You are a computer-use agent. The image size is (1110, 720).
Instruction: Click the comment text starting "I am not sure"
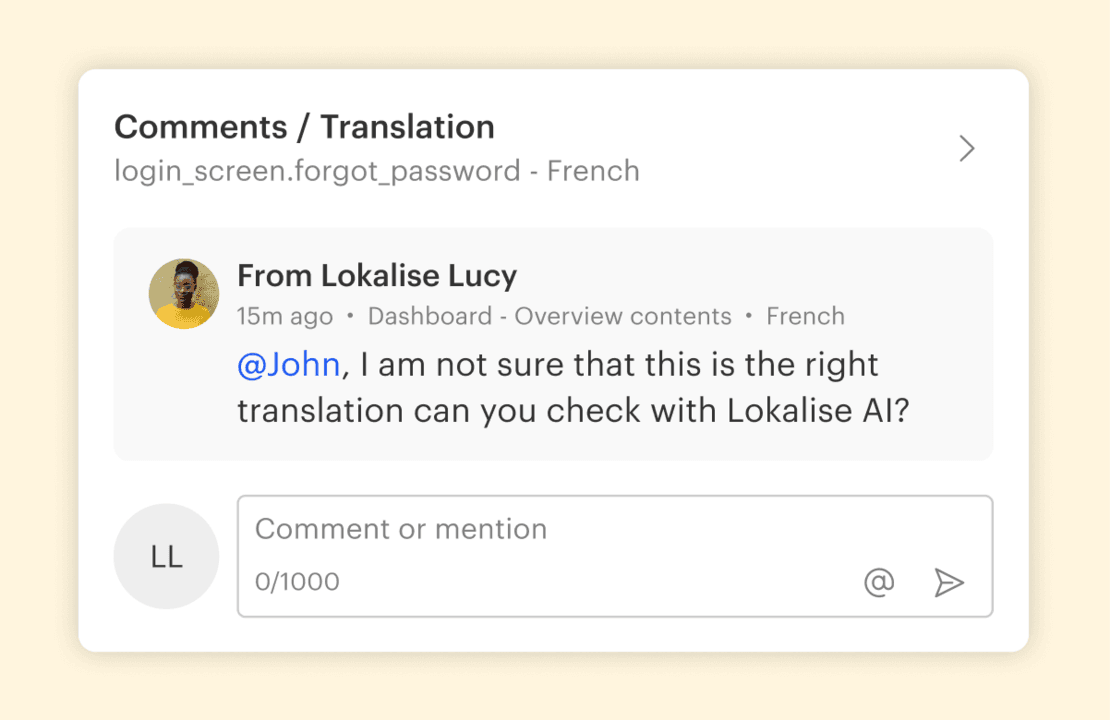click(620, 365)
